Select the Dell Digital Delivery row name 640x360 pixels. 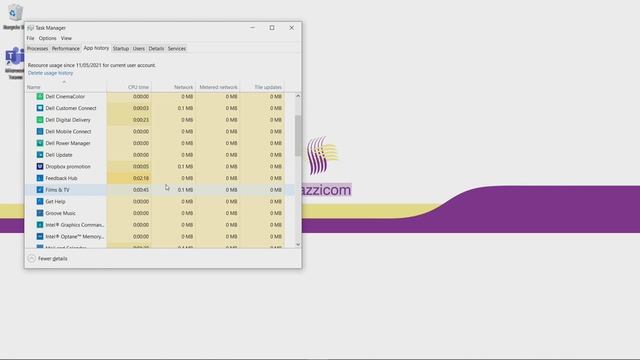[x=68, y=120]
